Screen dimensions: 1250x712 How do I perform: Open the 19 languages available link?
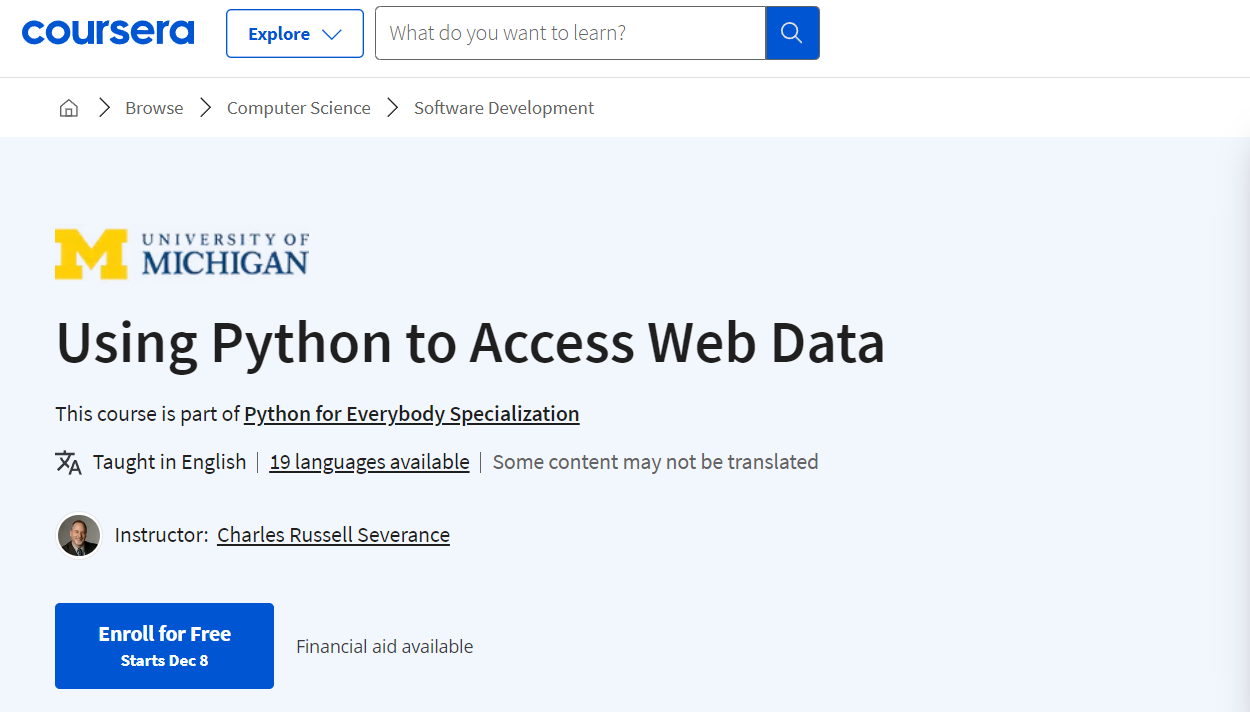click(x=369, y=462)
